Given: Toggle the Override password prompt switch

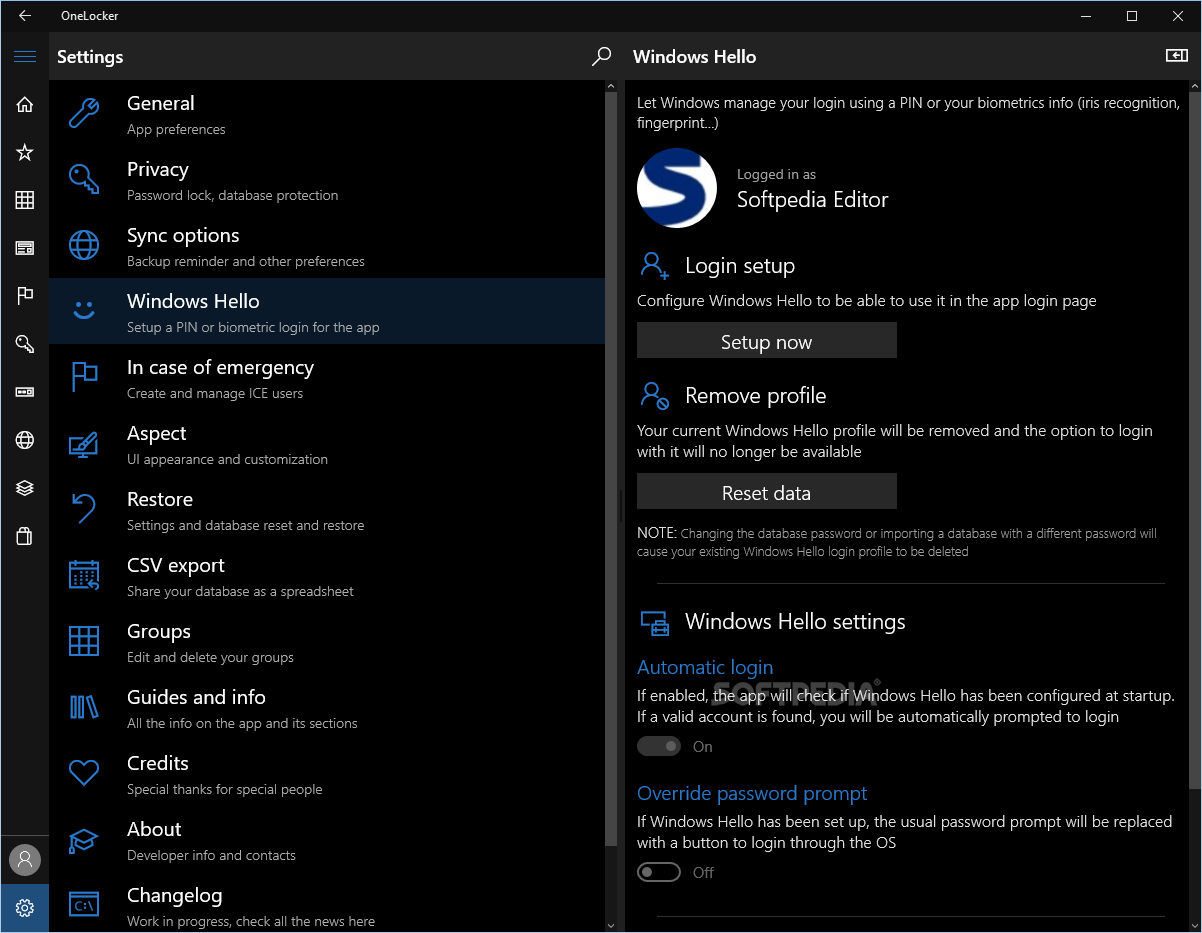Looking at the screenshot, I should [659, 872].
